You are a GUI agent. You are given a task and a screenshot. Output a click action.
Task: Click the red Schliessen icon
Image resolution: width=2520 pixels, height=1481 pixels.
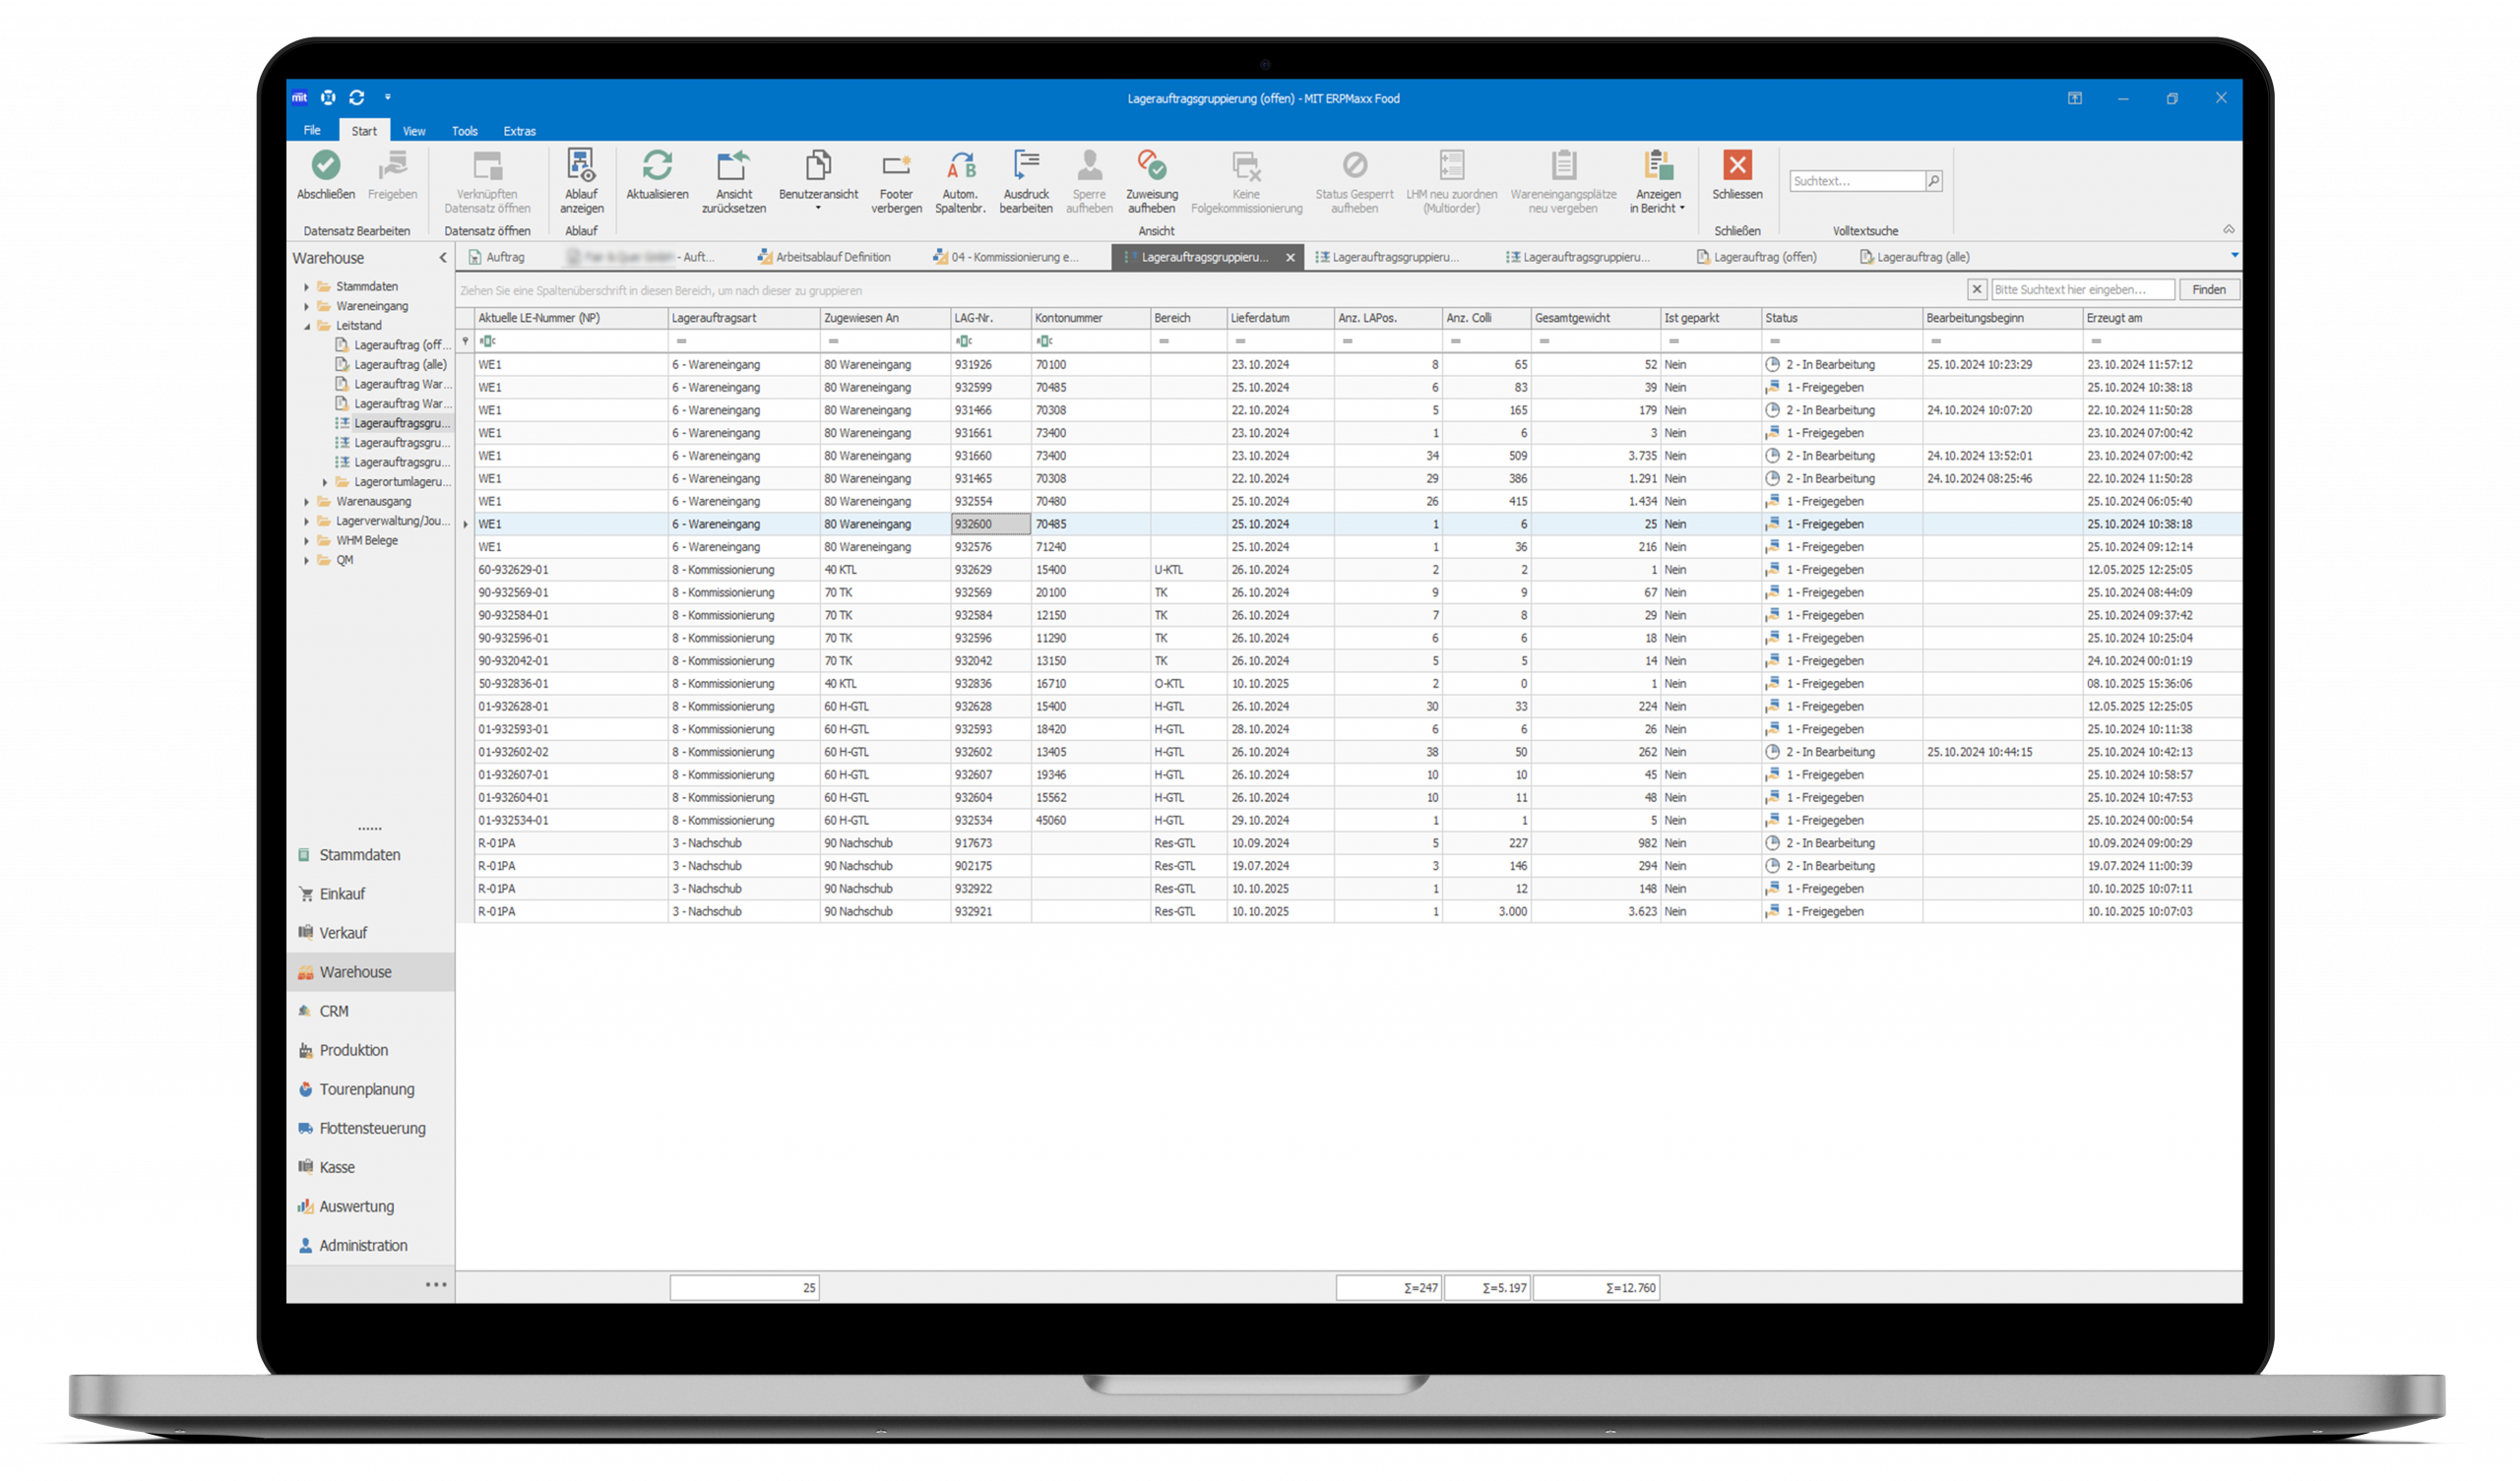(1737, 165)
